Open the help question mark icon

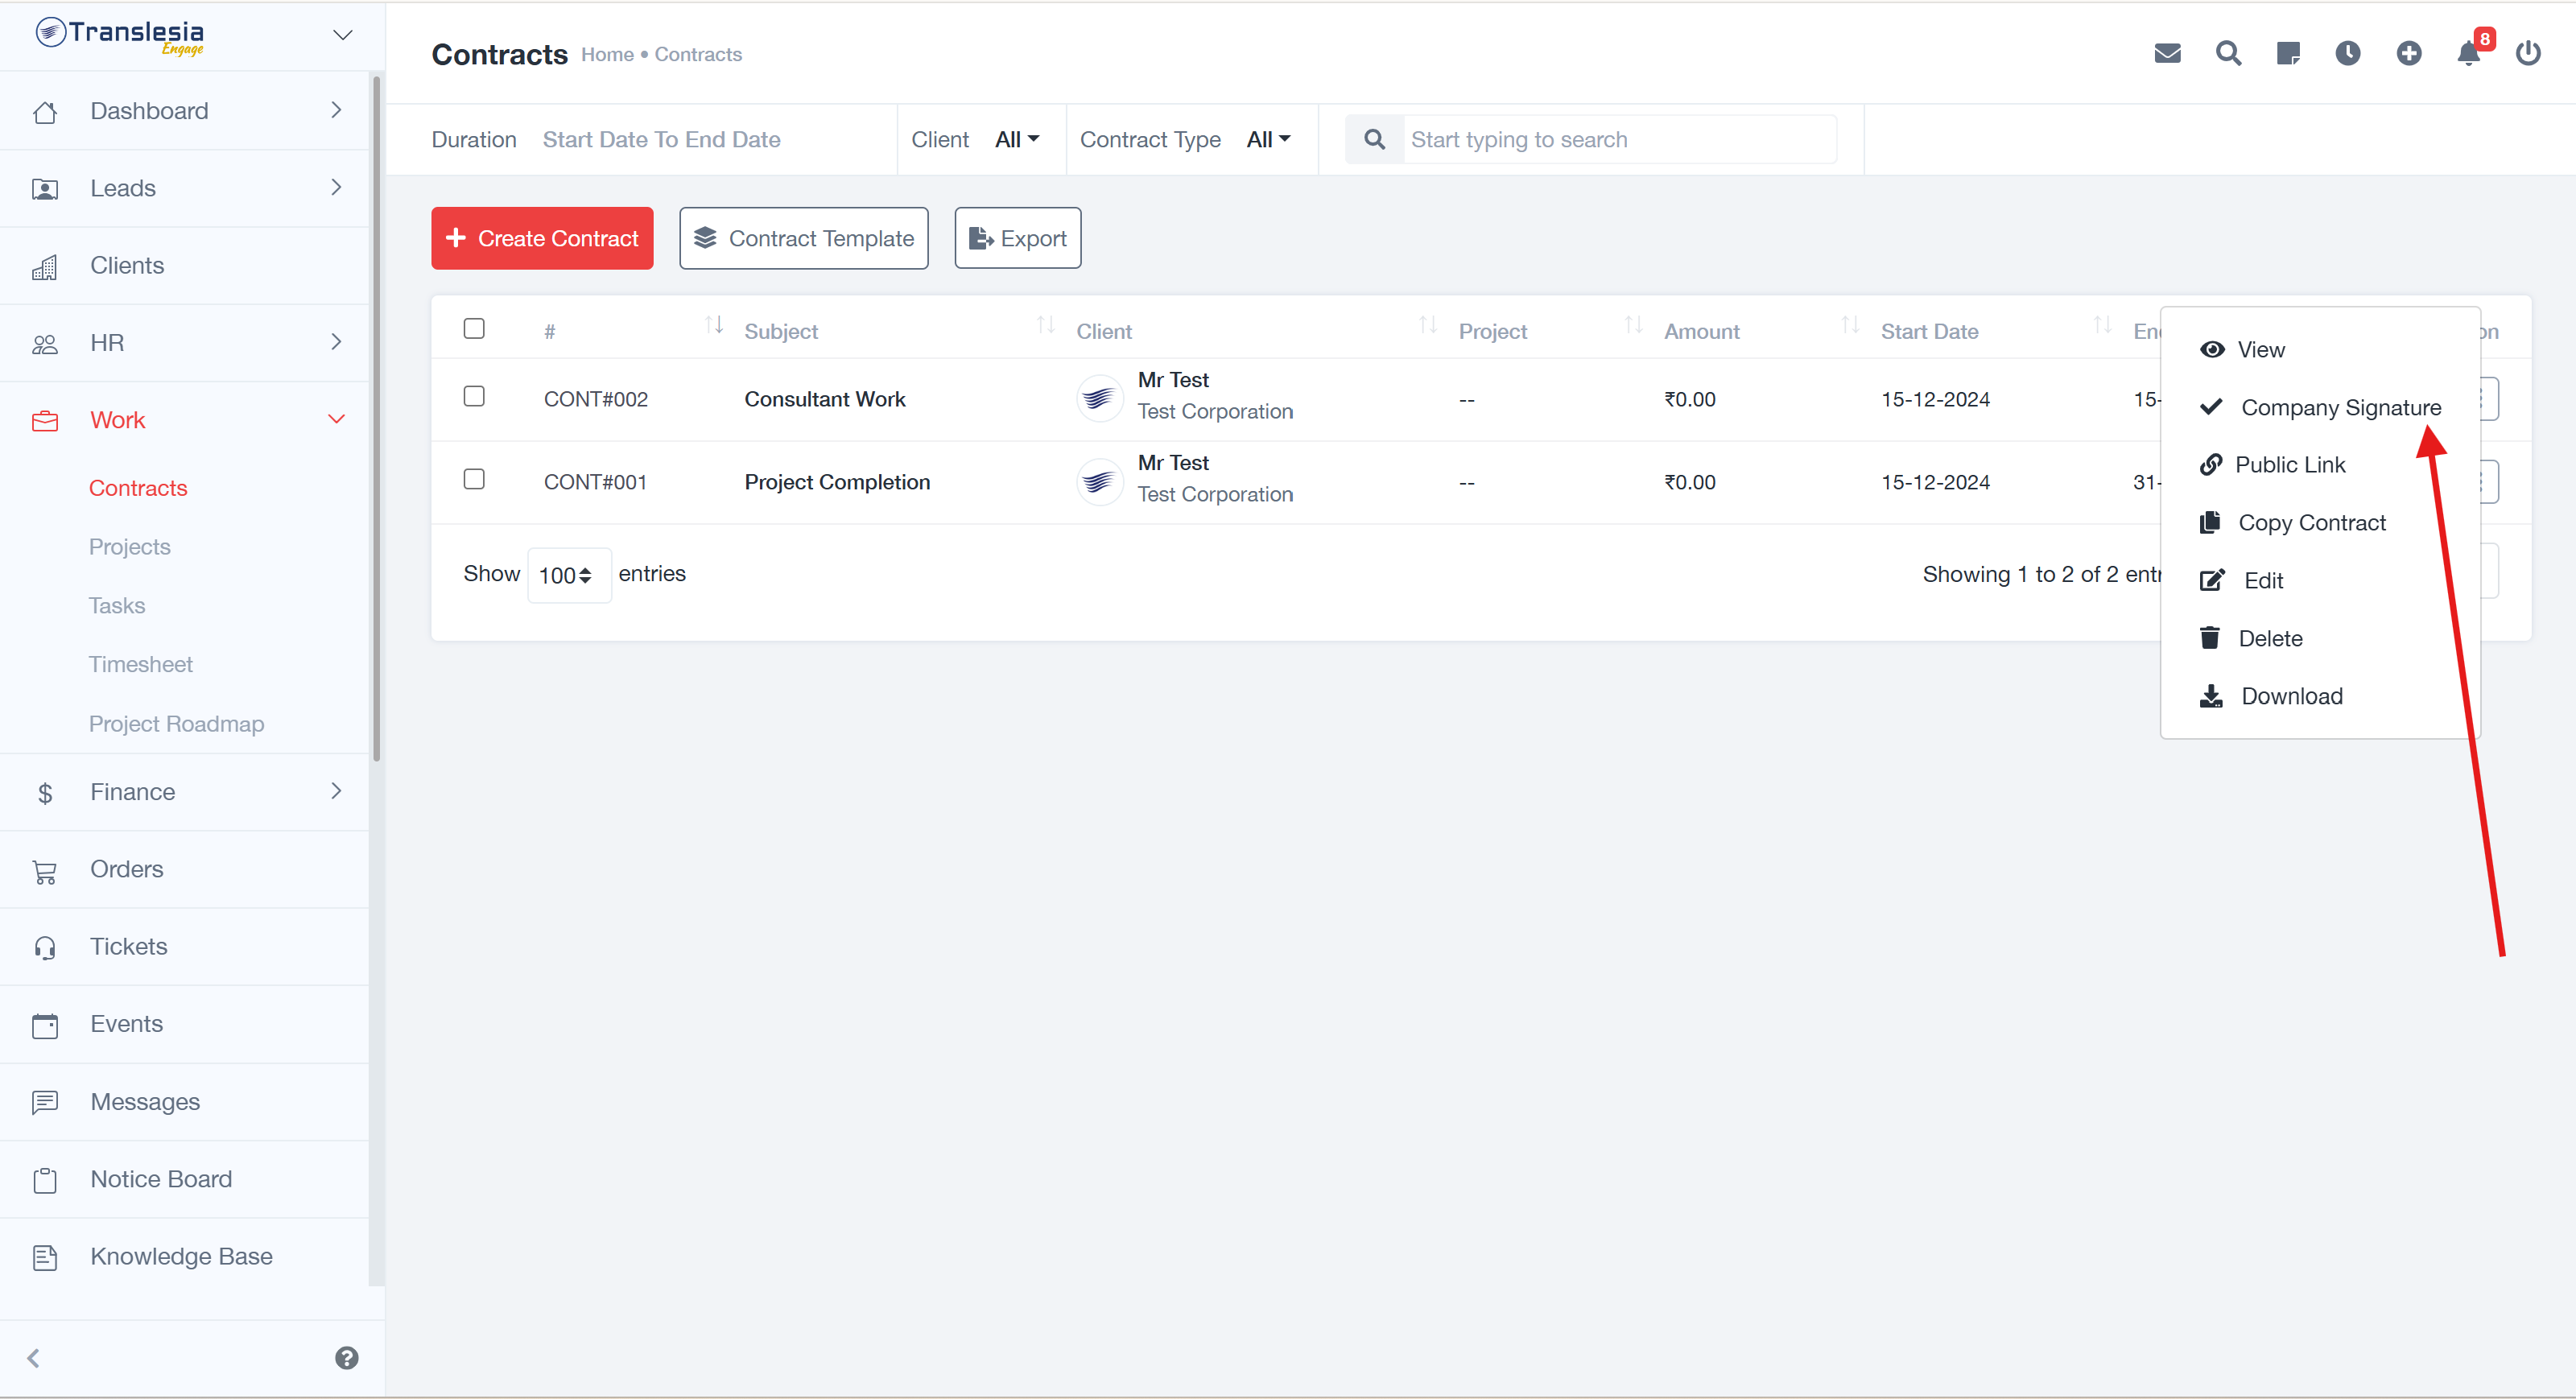click(346, 1357)
